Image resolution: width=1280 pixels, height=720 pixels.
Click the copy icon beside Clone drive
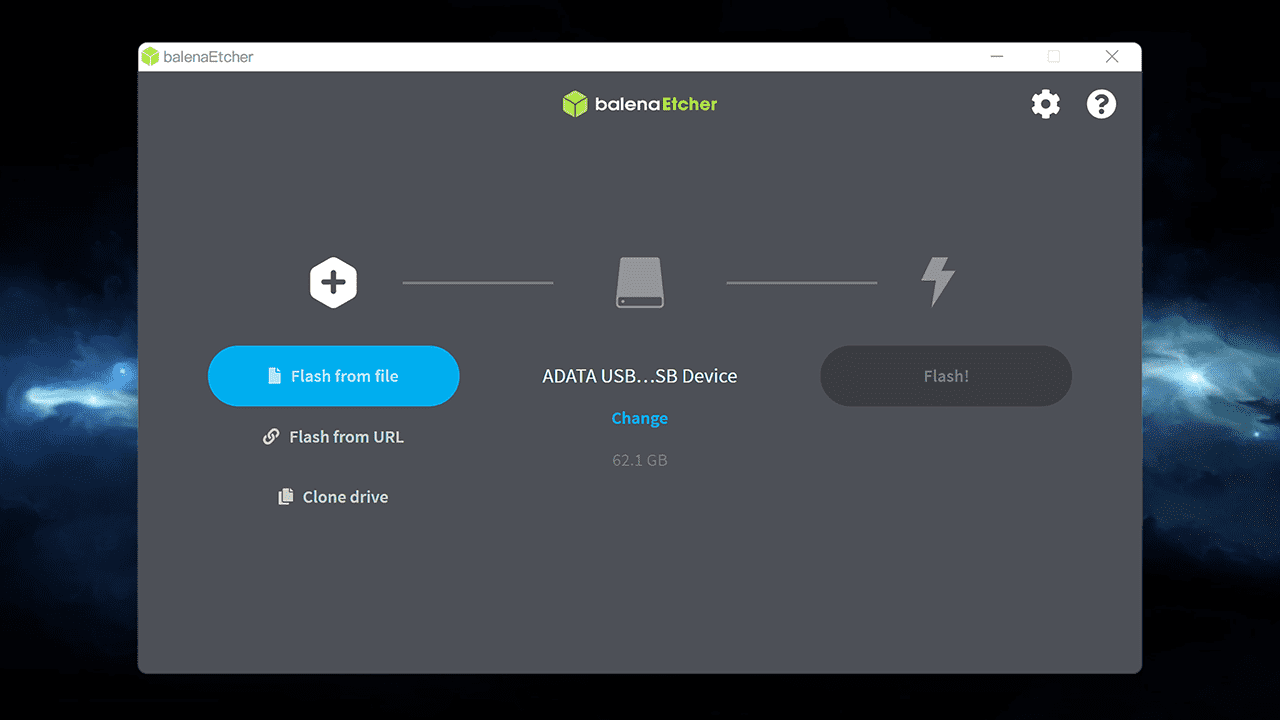[x=286, y=497]
